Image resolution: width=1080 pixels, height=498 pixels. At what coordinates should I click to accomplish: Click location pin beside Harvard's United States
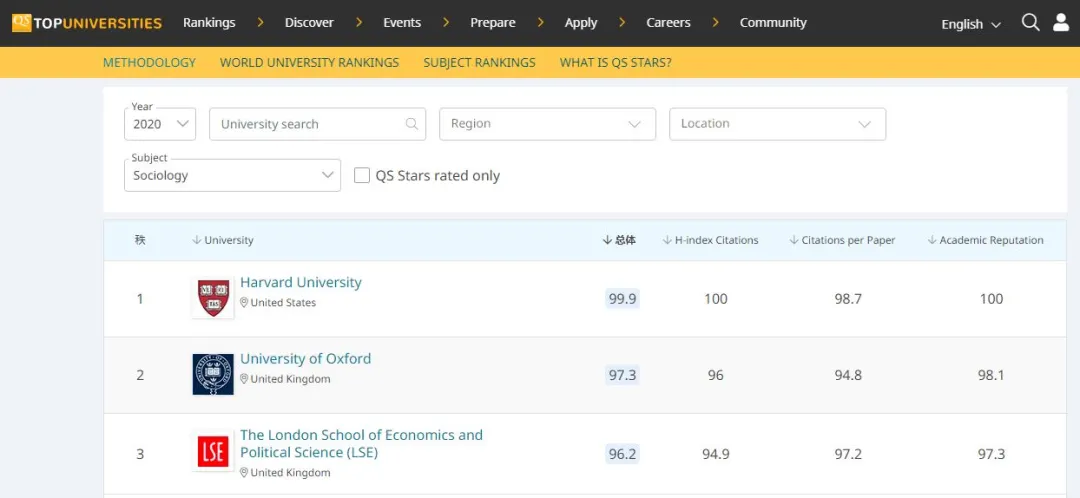pos(244,302)
